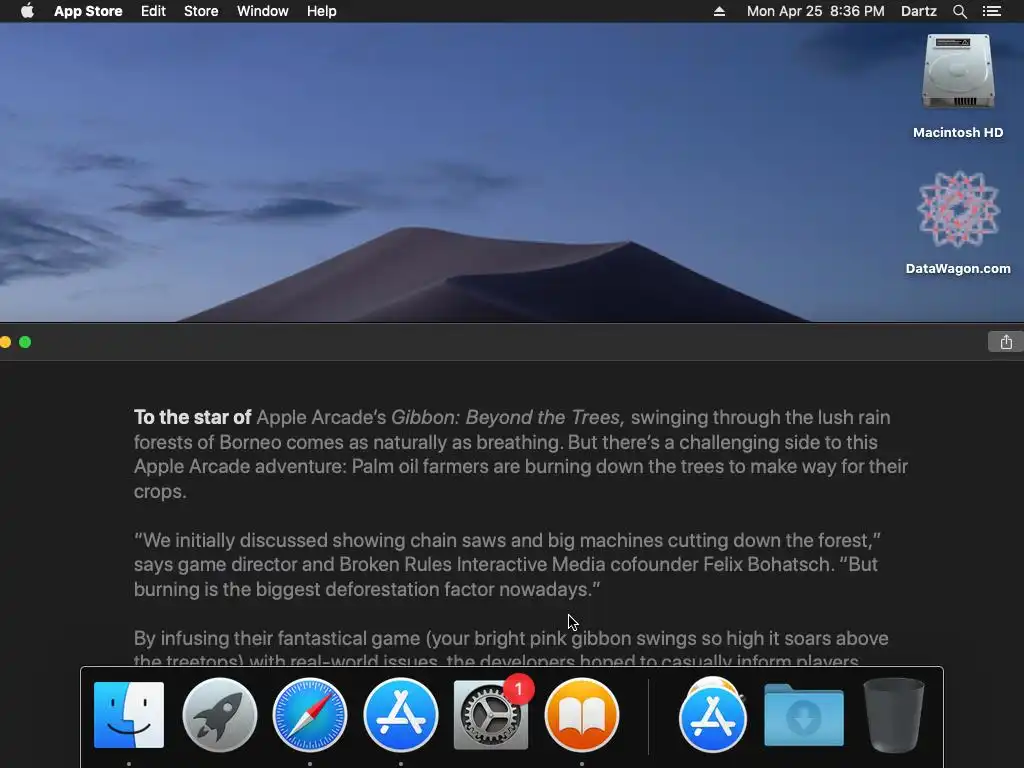Open the Downloads folder in Dock

coord(803,714)
